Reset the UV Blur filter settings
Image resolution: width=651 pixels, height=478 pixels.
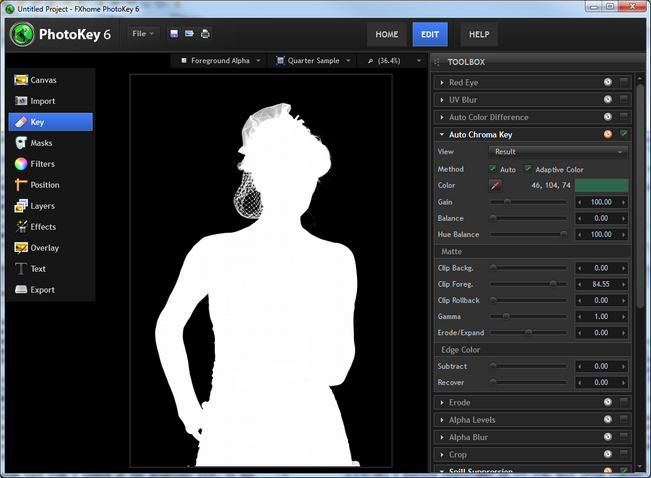tap(608, 99)
